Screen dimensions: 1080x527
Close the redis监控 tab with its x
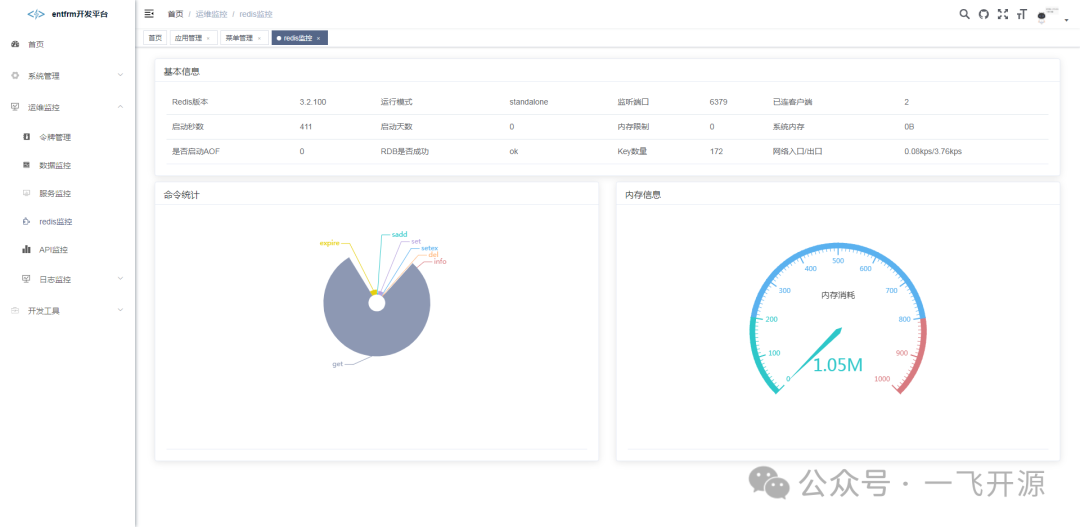[318, 39]
